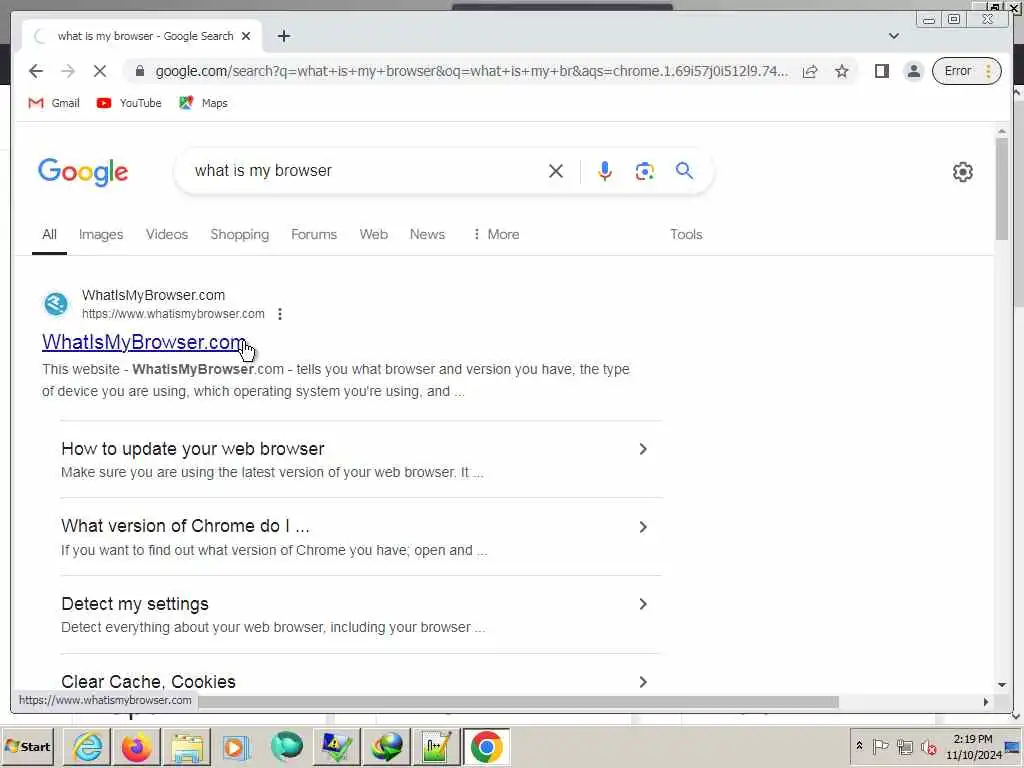Open the Chrome side panel
The height and width of the screenshot is (768, 1024).
point(882,71)
